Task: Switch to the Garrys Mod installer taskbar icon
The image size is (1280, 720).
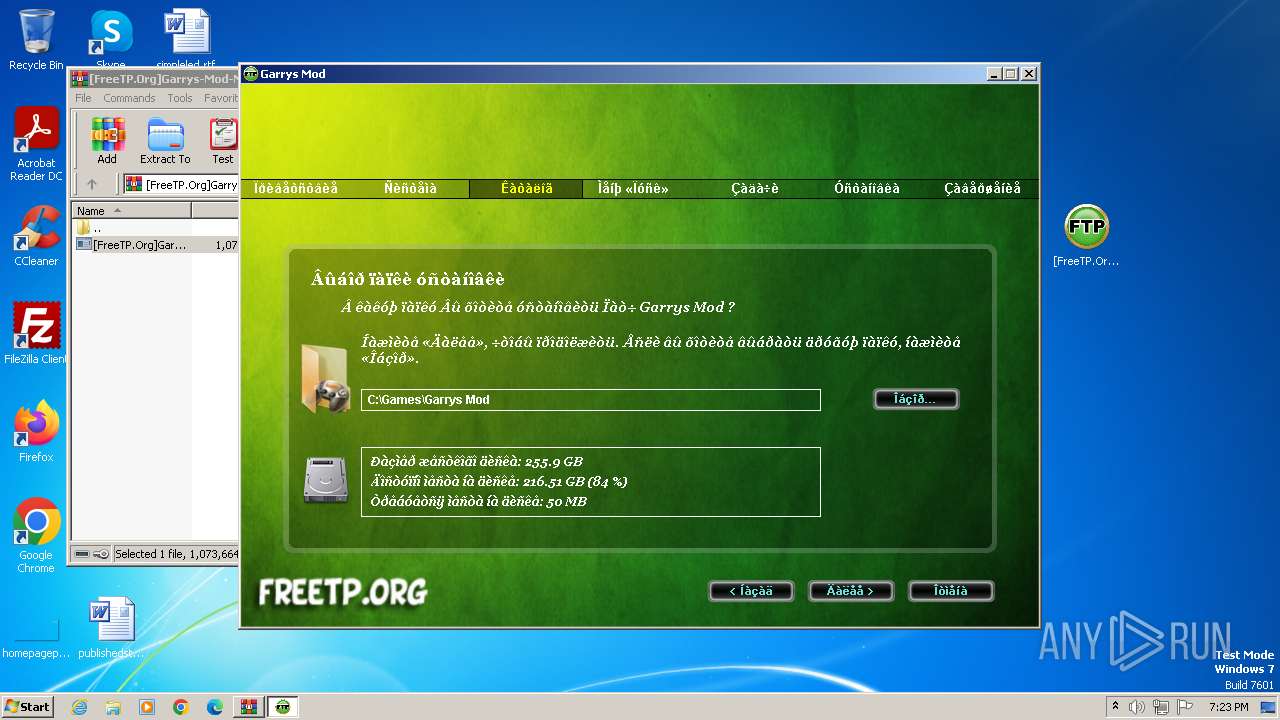Action: tap(283, 707)
